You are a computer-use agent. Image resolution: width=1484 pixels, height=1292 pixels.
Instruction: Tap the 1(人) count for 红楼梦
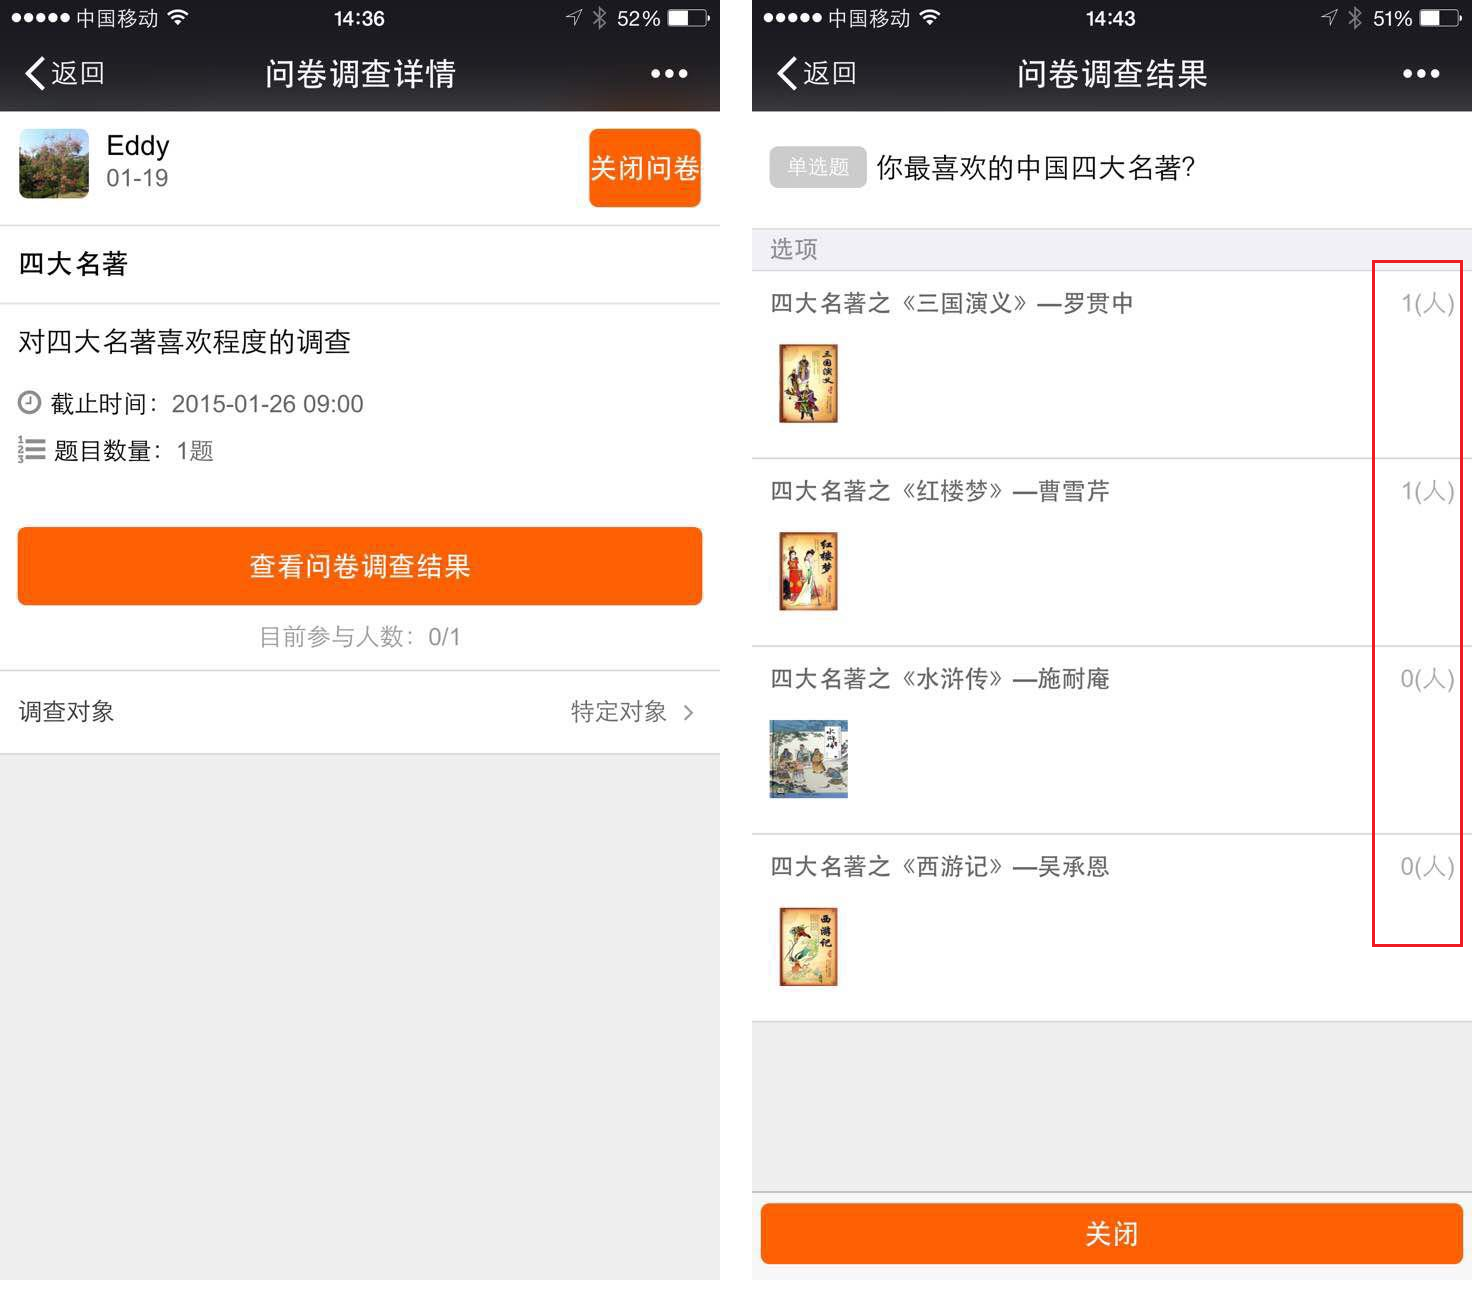point(1427,491)
